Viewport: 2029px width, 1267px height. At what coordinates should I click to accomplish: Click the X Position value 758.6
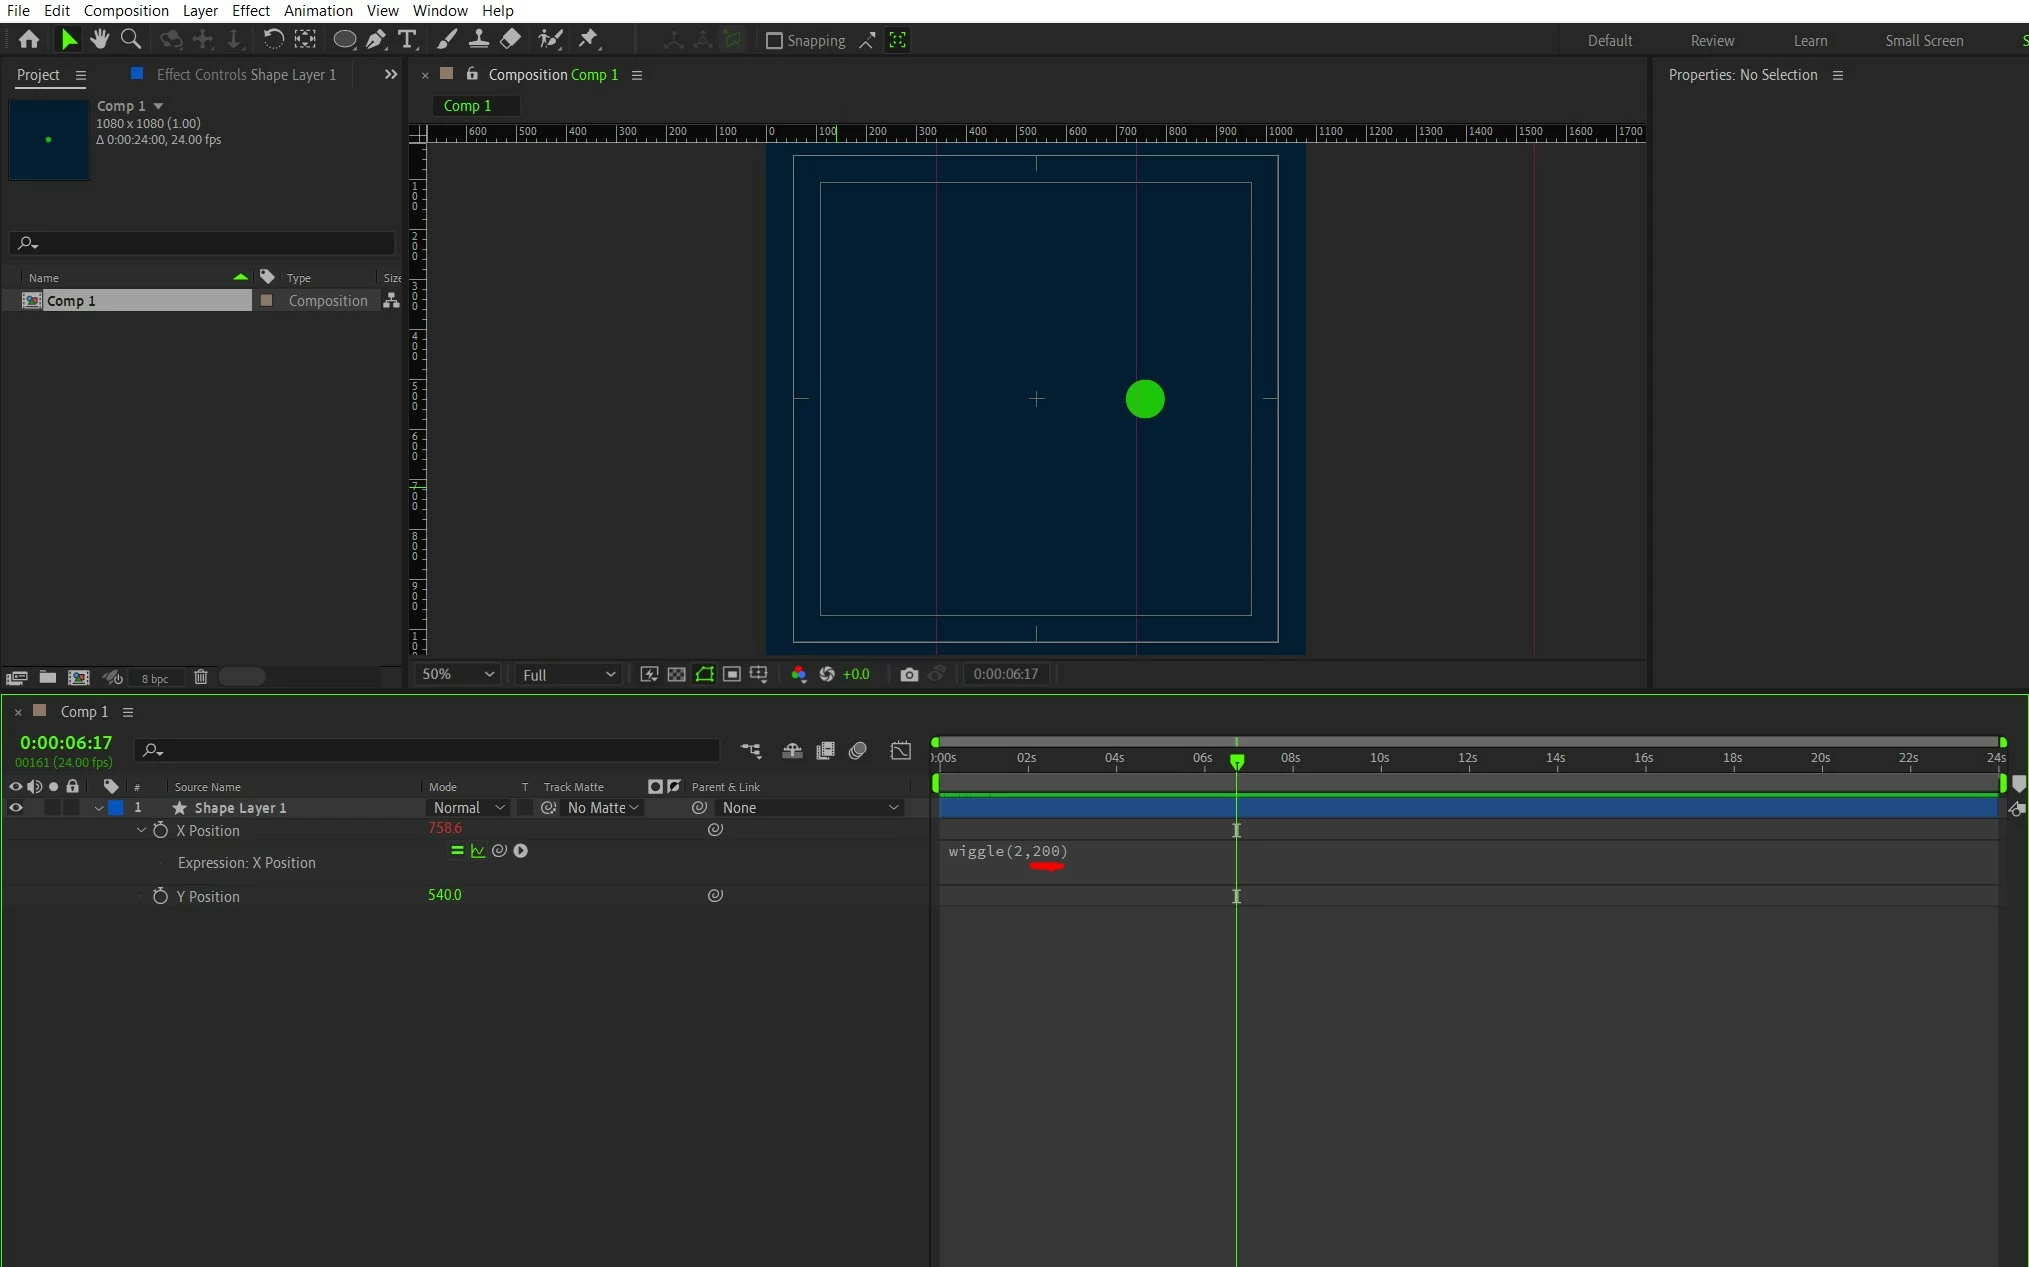[444, 828]
